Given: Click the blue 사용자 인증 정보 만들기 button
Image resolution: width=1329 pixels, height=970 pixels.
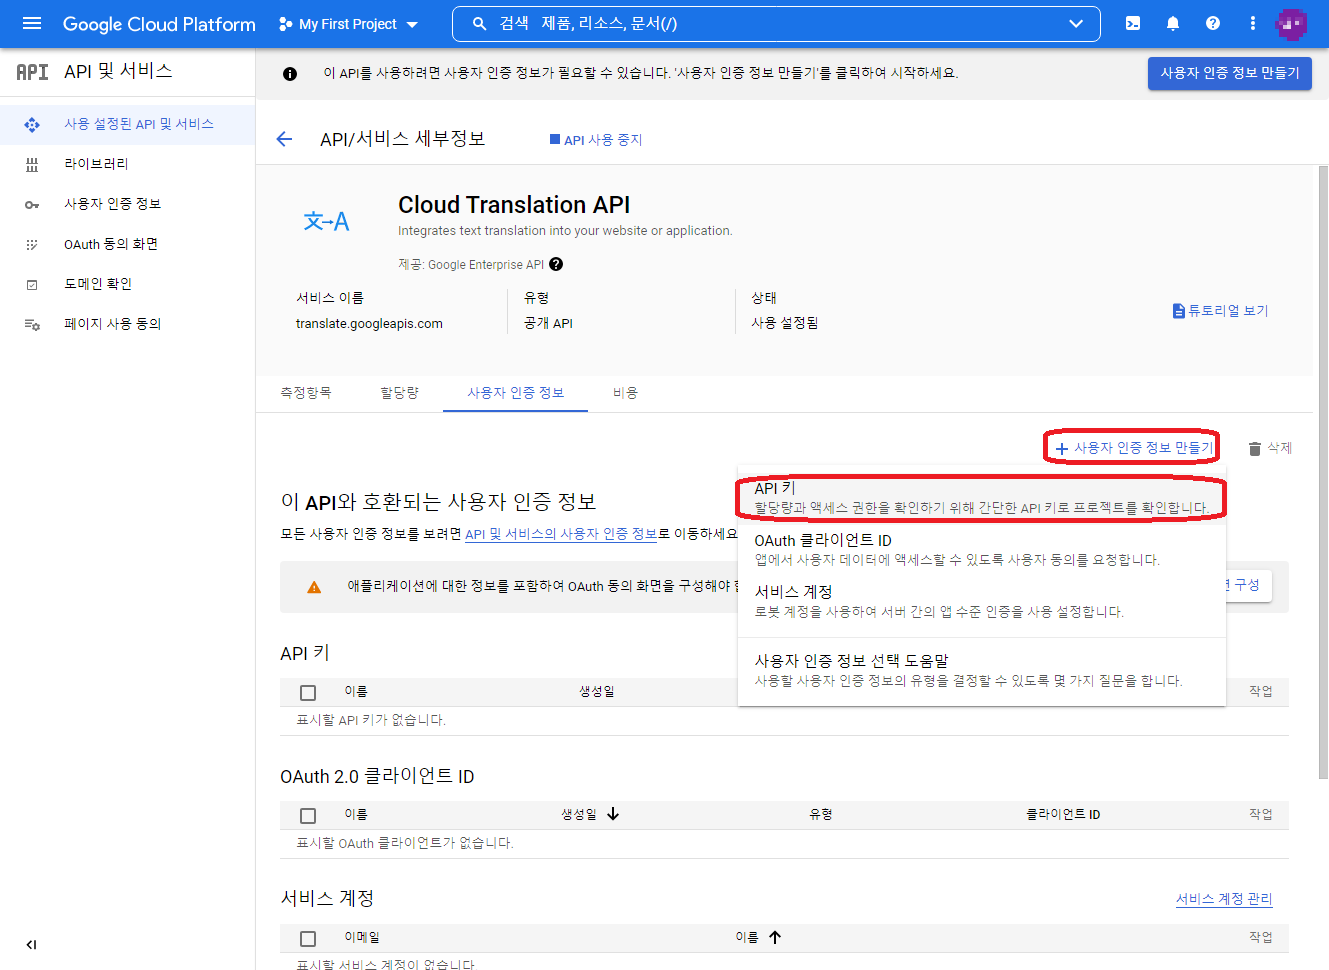Looking at the screenshot, I should point(1229,73).
